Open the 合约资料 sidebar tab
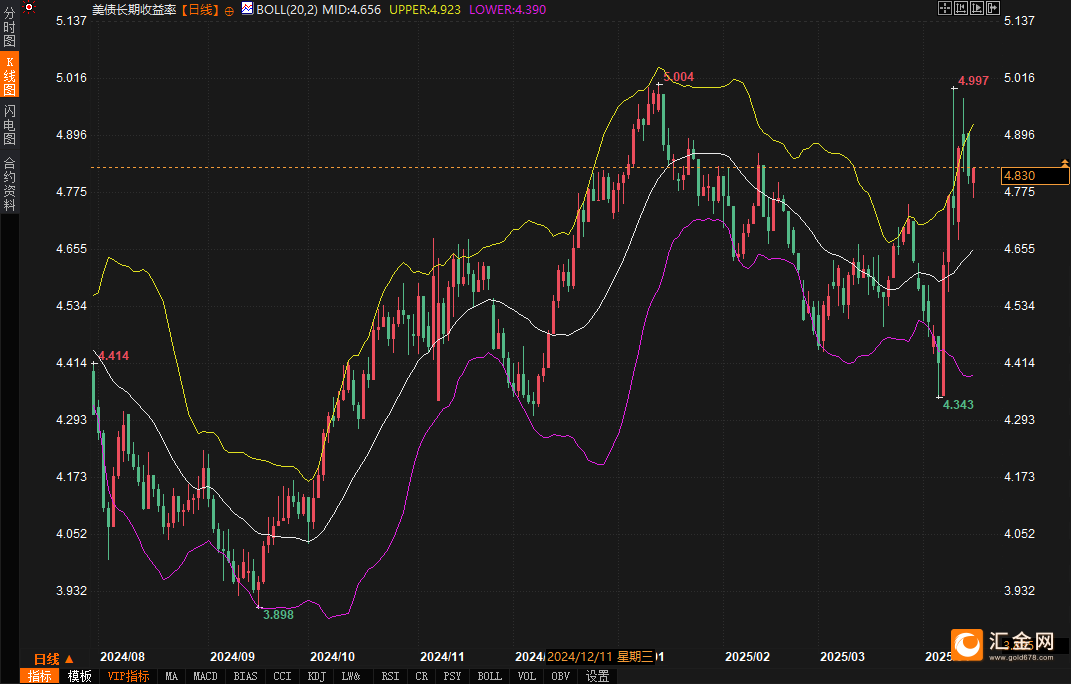 (x=10, y=183)
